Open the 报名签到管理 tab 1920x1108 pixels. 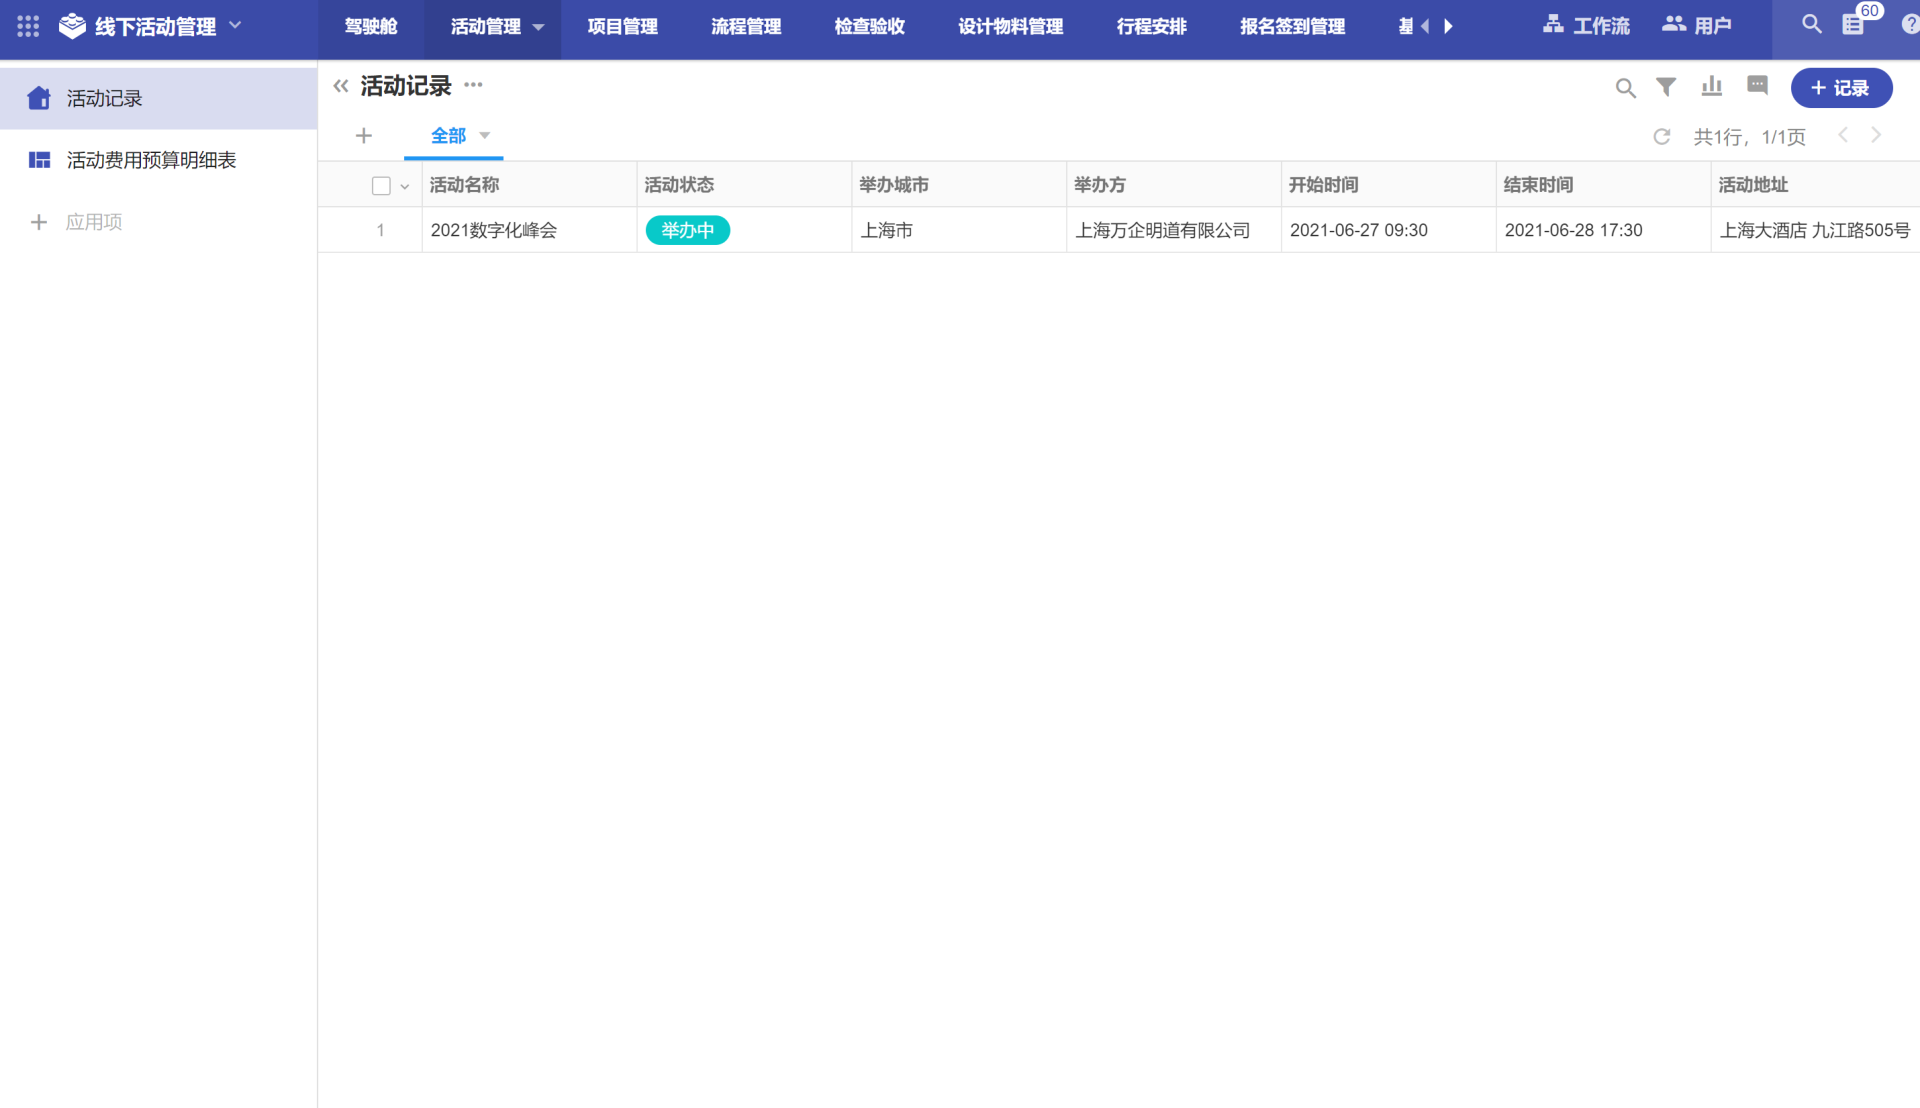(1292, 27)
